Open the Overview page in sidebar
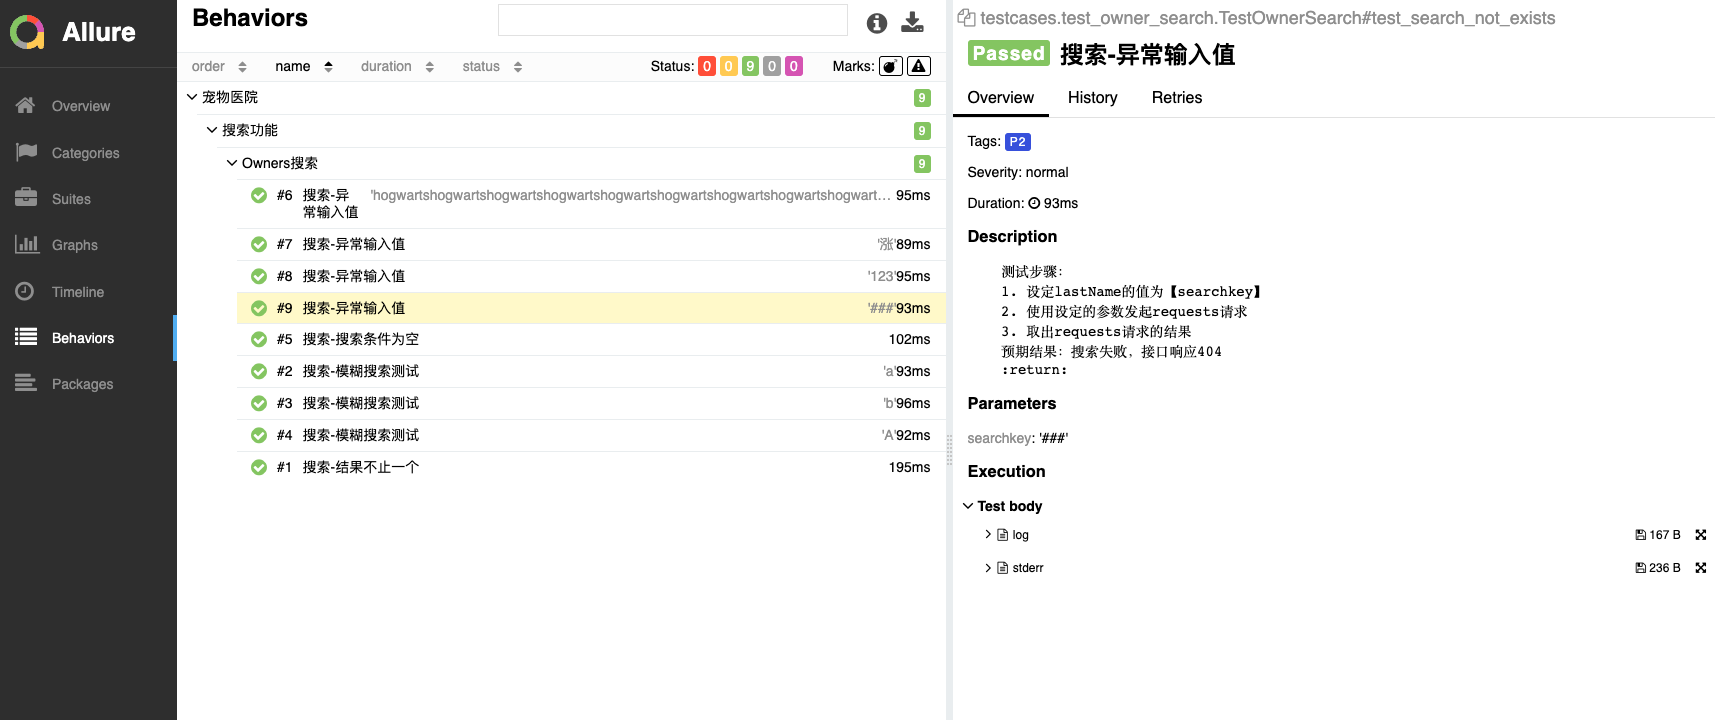The image size is (1715, 720). (x=80, y=106)
